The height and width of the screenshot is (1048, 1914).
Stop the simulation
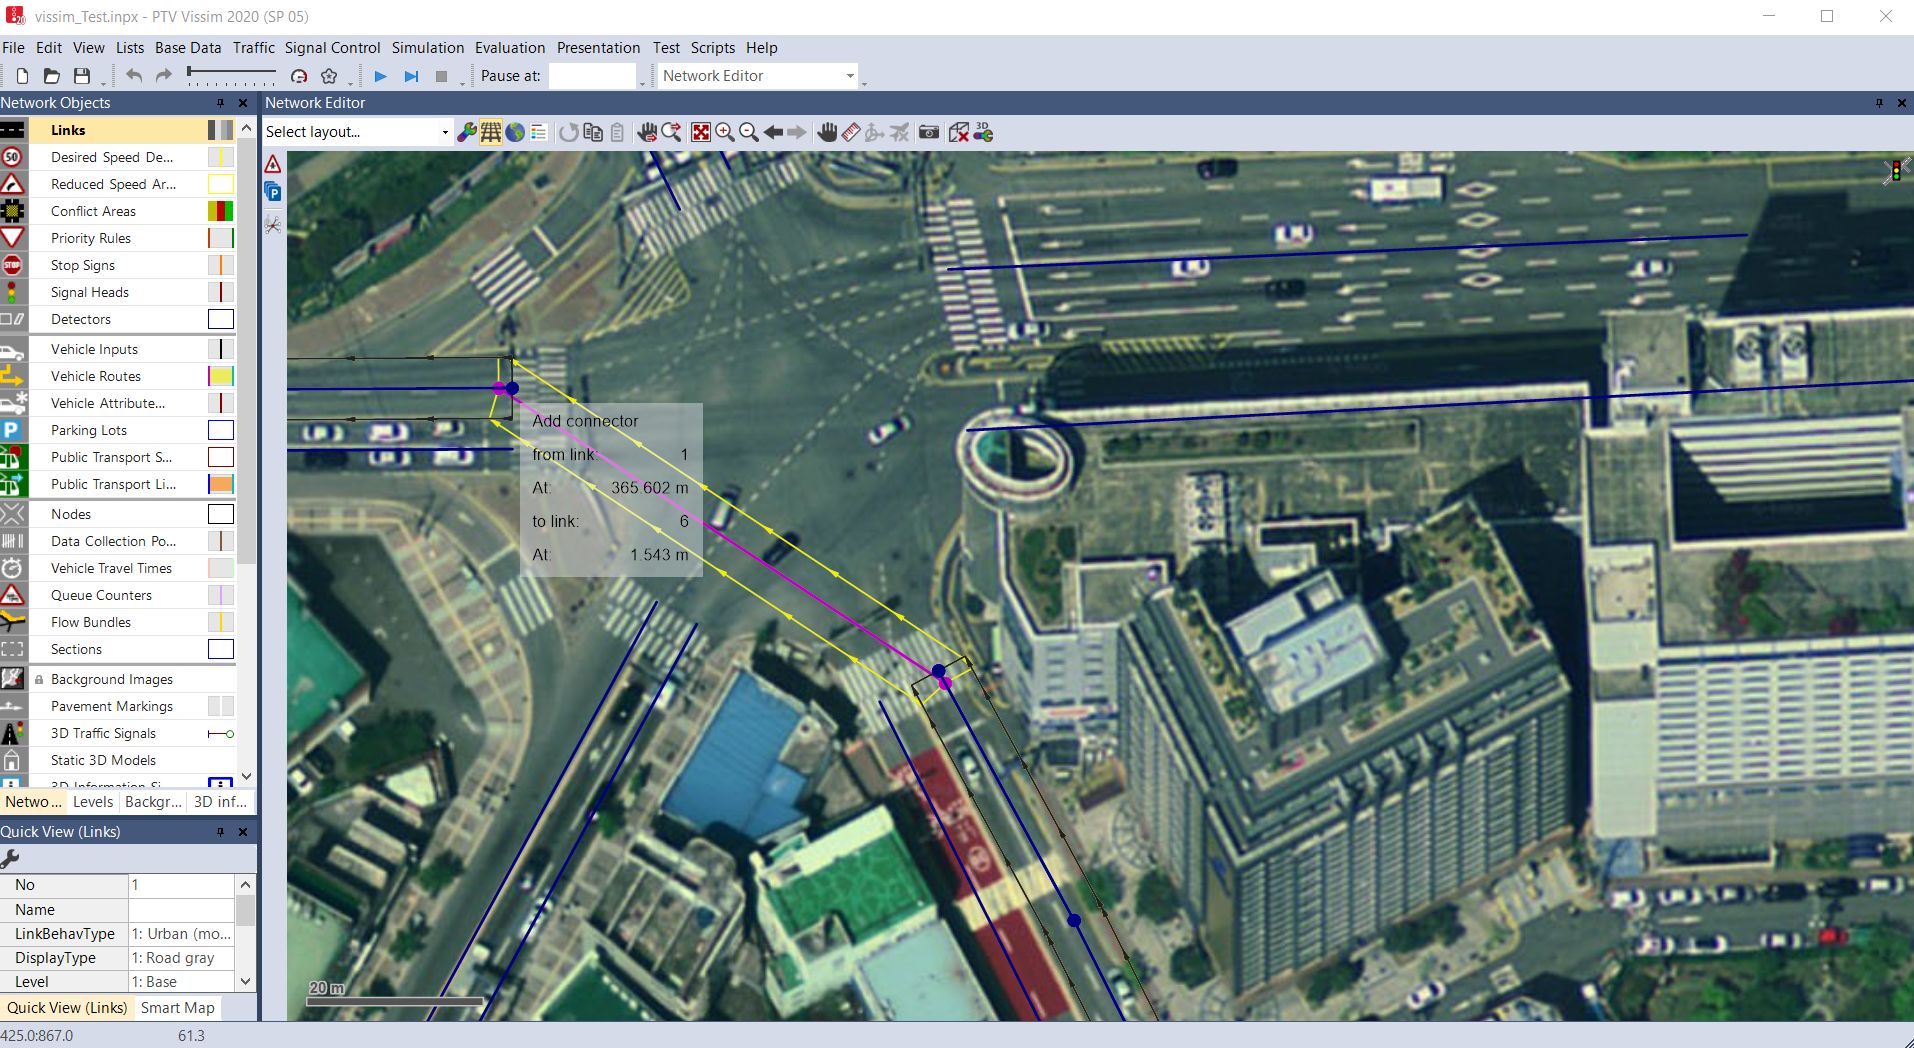[x=441, y=76]
